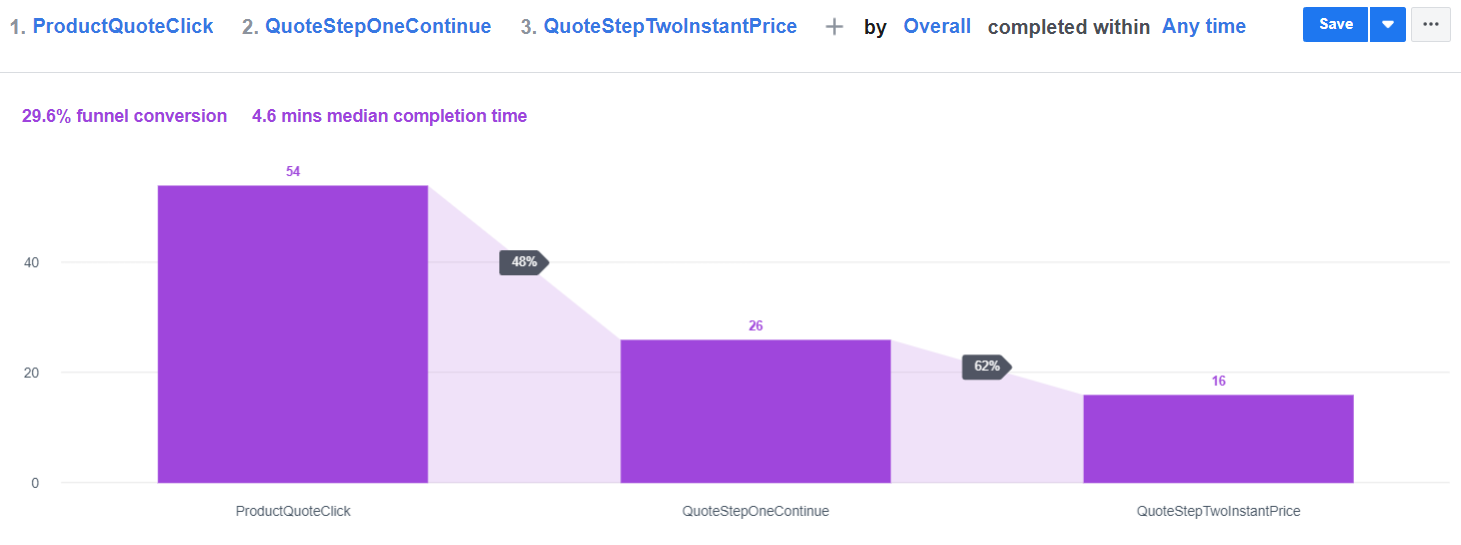Screen dimensions: 1461x545
Task: Expand the Save dropdown arrow
Action: coord(1387,24)
